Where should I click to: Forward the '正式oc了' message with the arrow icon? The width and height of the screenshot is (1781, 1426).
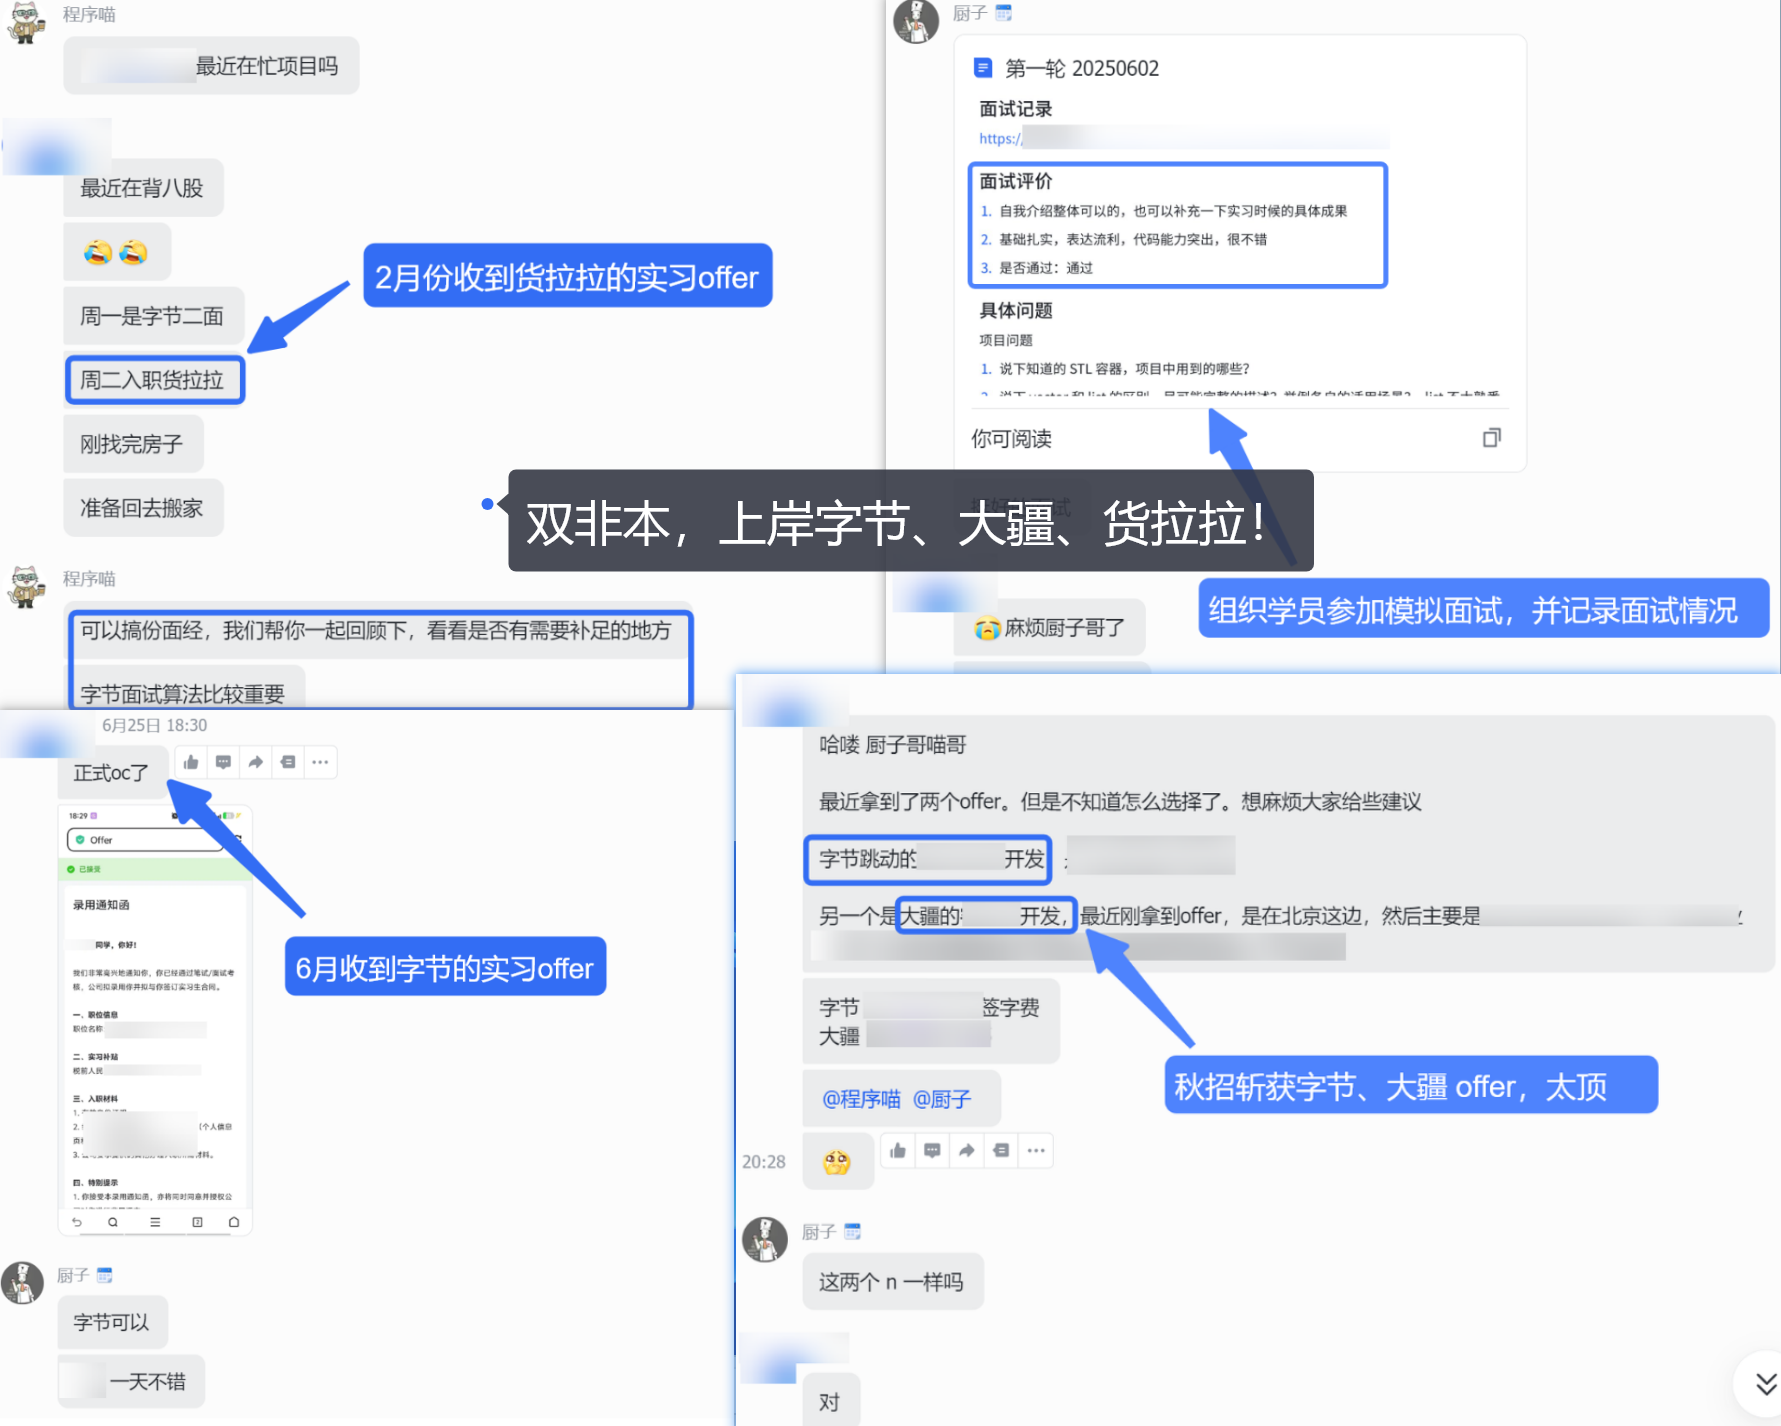pos(256,762)
